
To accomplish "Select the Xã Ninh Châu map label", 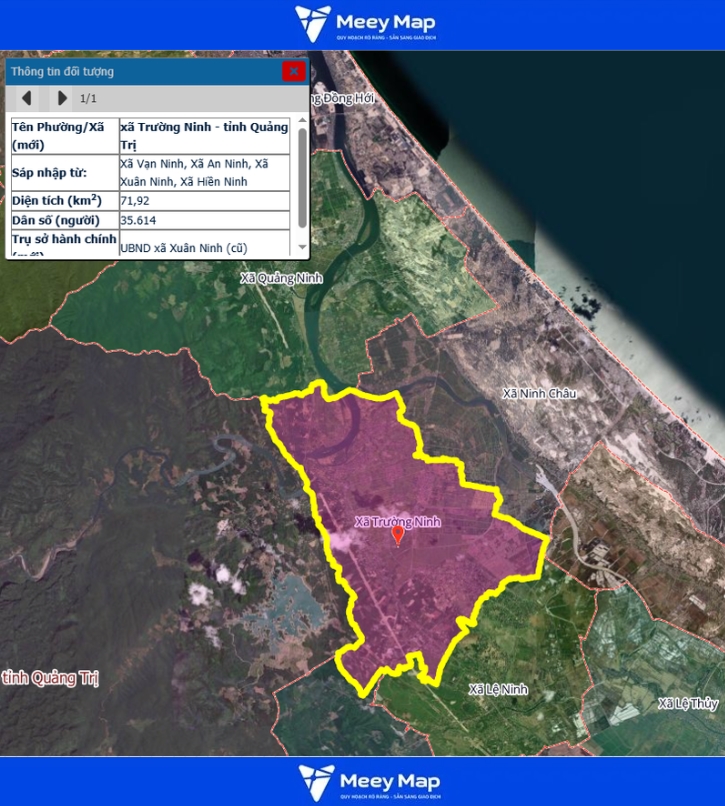I will point(540,394).
